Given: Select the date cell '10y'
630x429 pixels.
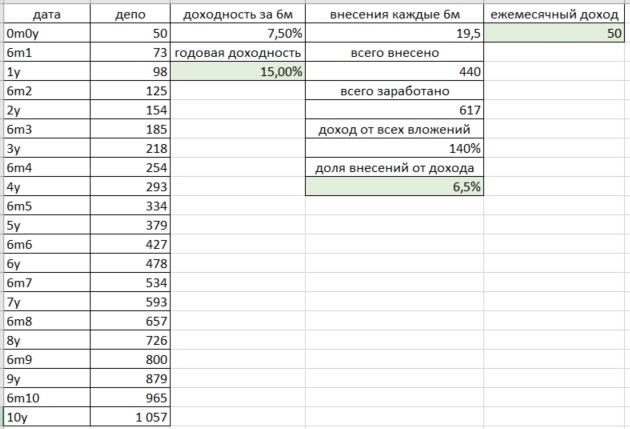Looking at the screenshot, I should (x=47, y=417).
